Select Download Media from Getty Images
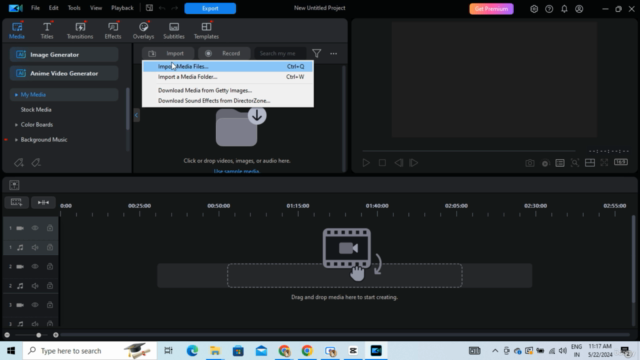640x360 pixels. (x=228, y=90)
